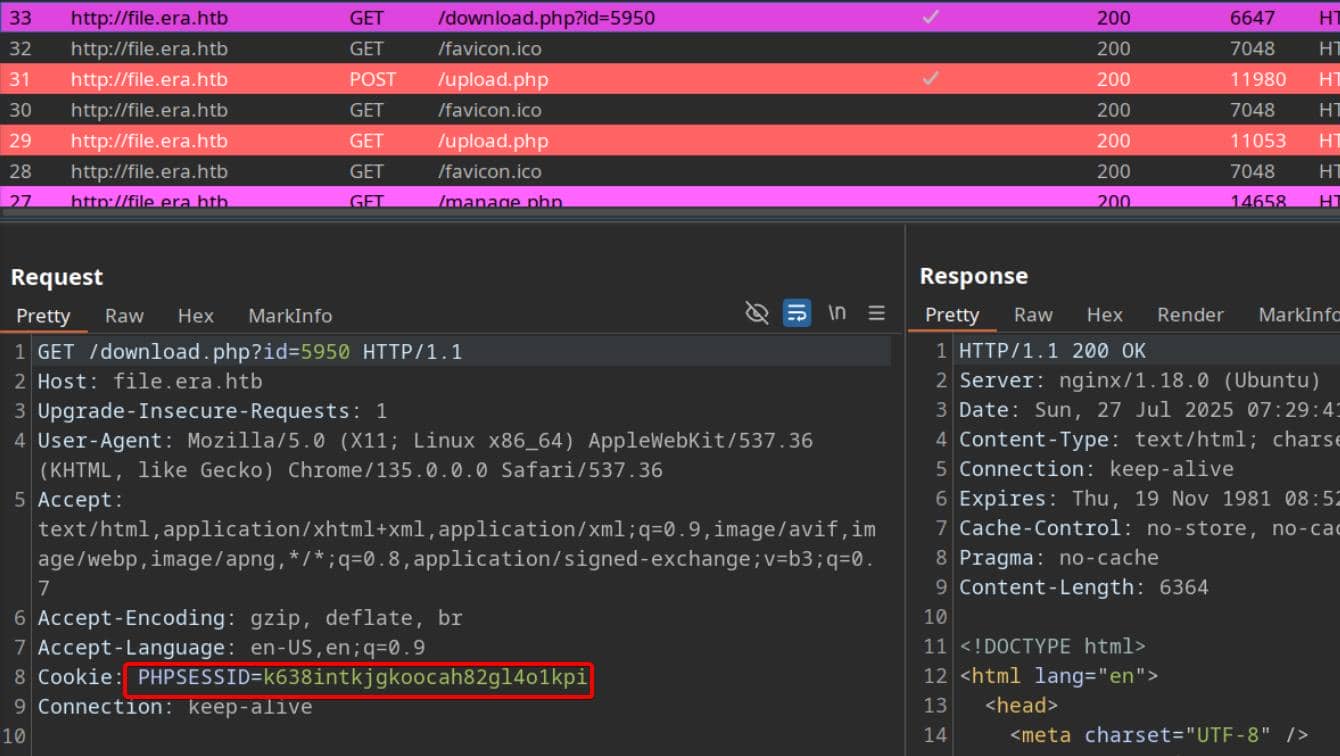
Task: Open the Hex tab in Request panel
Action: click(196, 316)
